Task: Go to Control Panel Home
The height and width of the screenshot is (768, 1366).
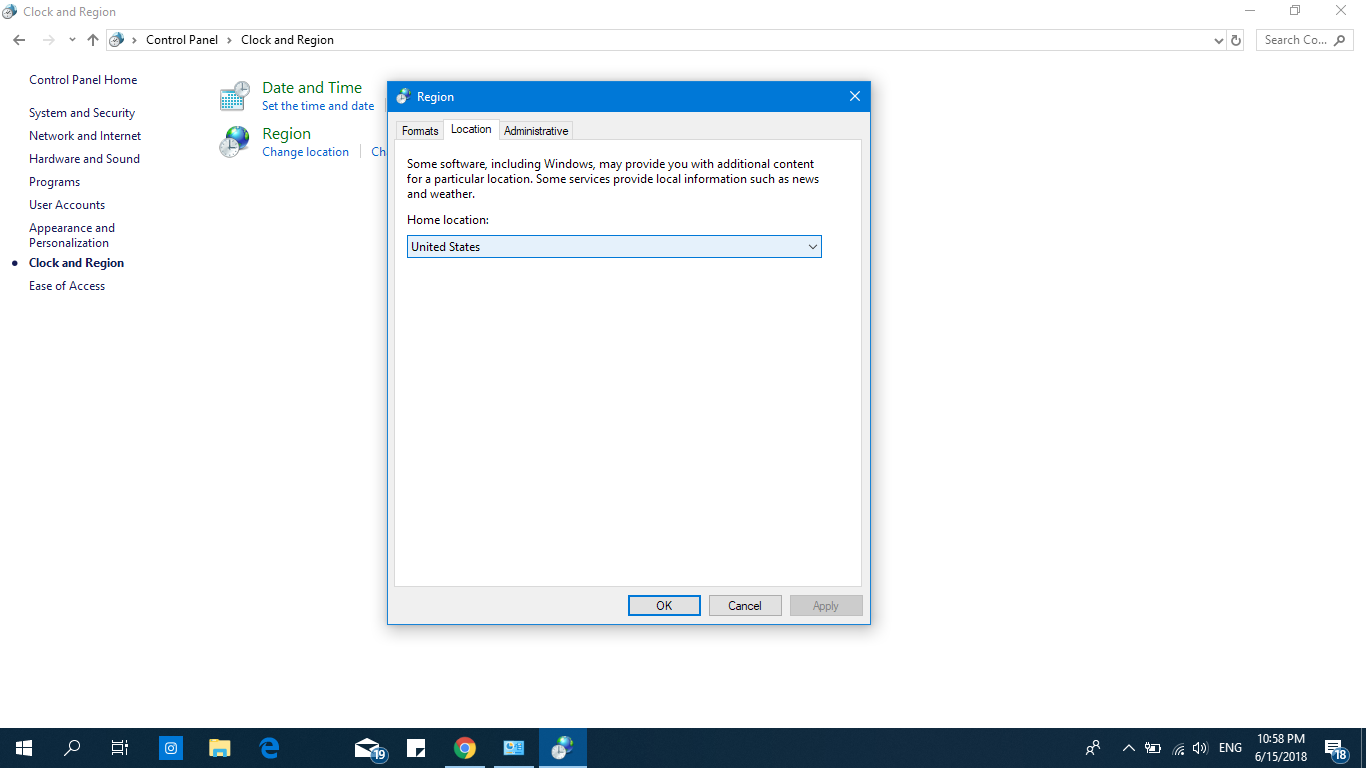Action: [x=83, y=80]
